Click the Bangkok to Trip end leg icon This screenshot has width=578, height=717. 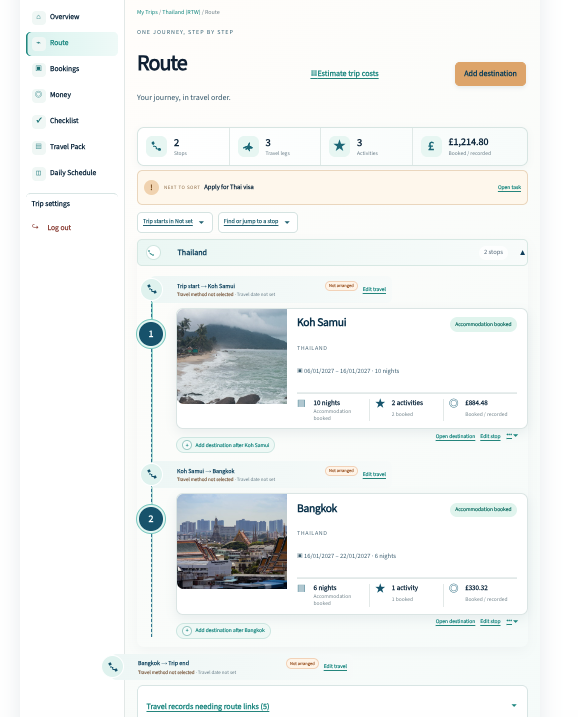coord(112,667)
